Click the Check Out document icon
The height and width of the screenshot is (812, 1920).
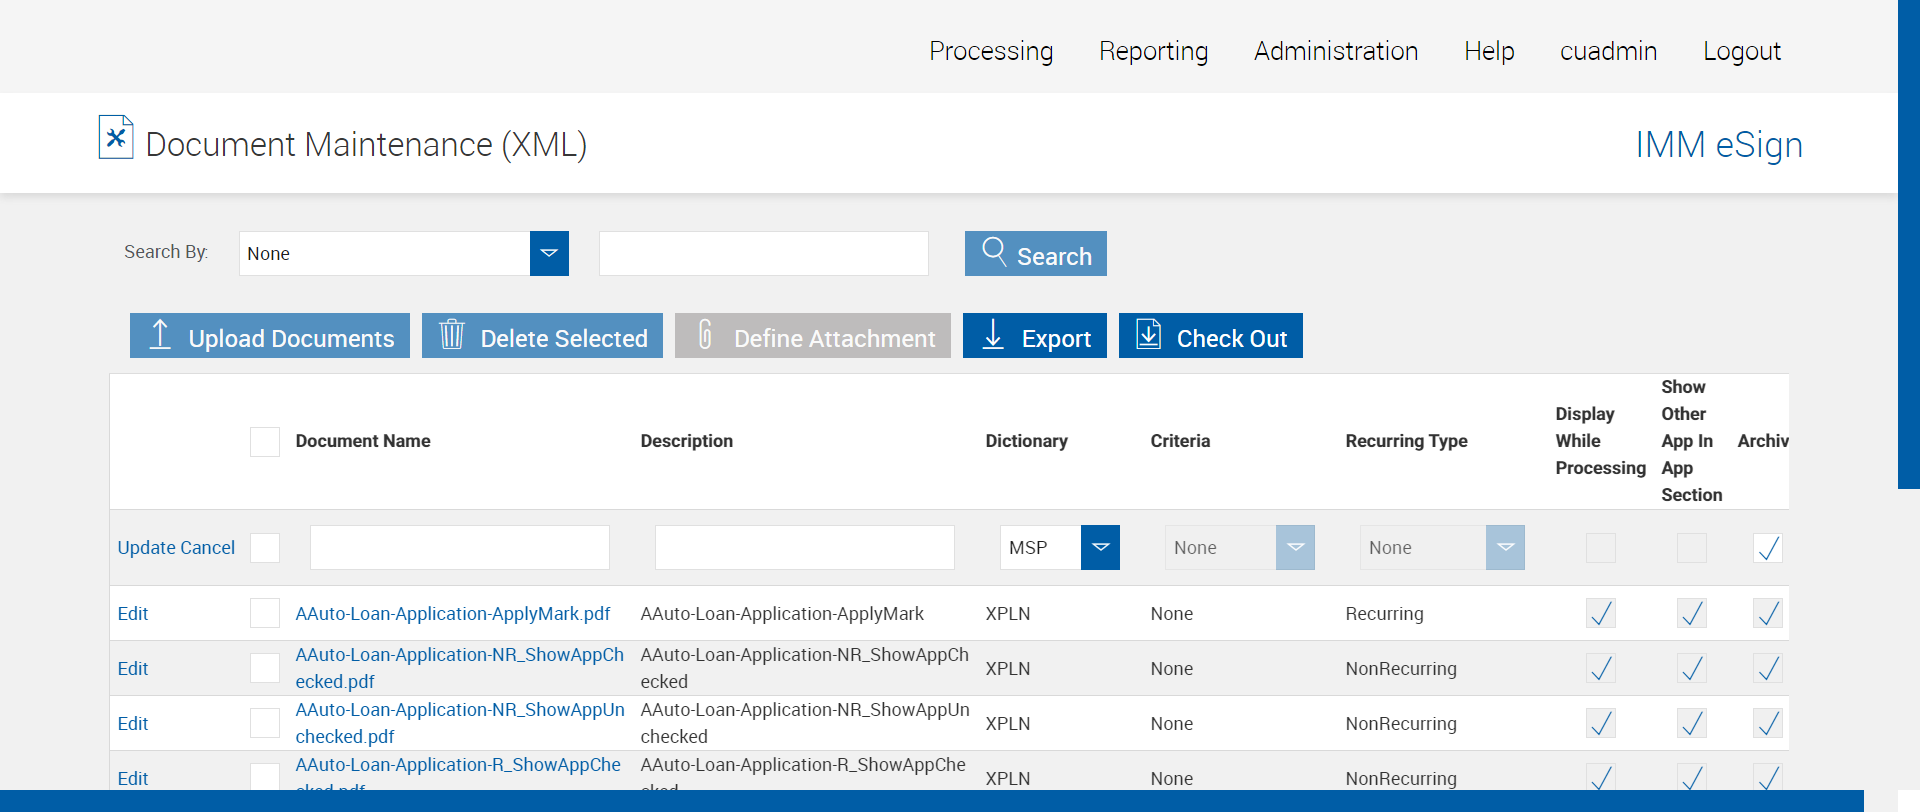click(x=1149, y=335)
